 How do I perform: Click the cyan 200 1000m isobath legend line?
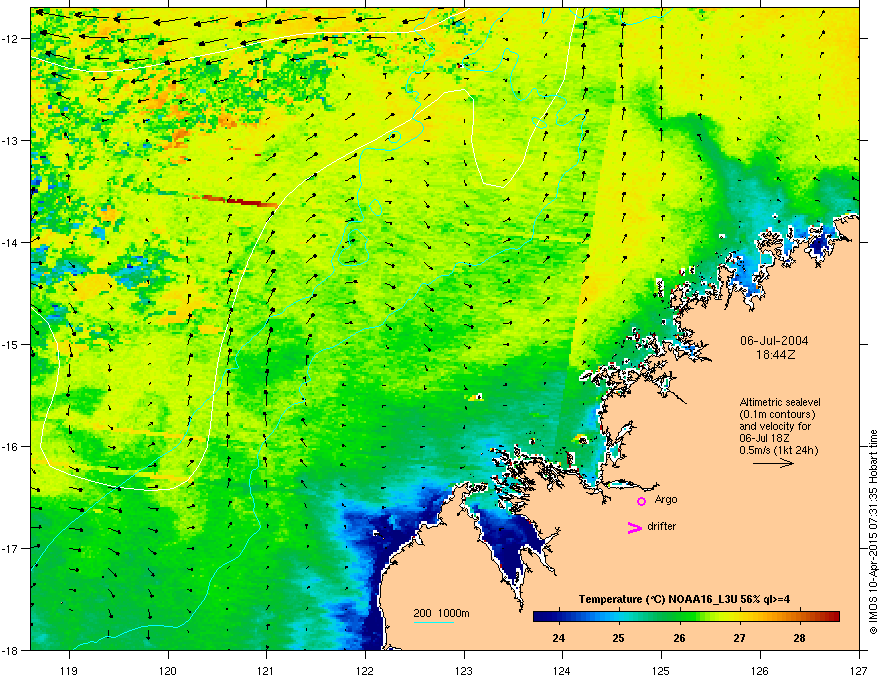point(433,622)
